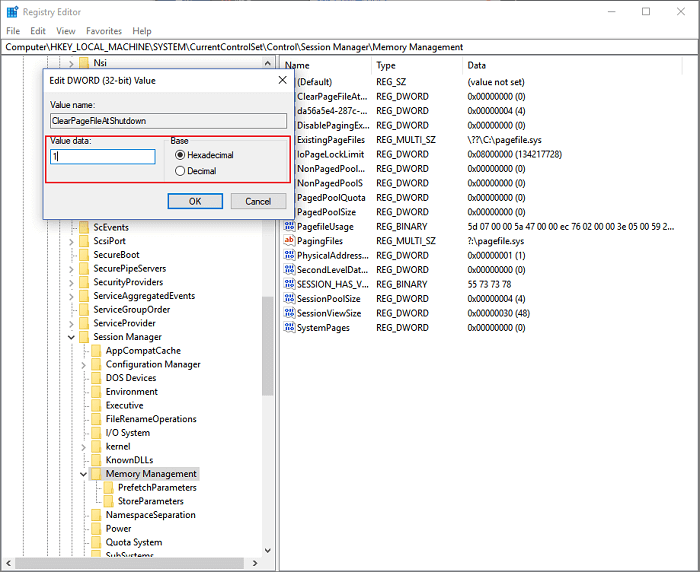Open the View menu
Viewport: 700px width, 572px height.
click(x=66, y=31)
